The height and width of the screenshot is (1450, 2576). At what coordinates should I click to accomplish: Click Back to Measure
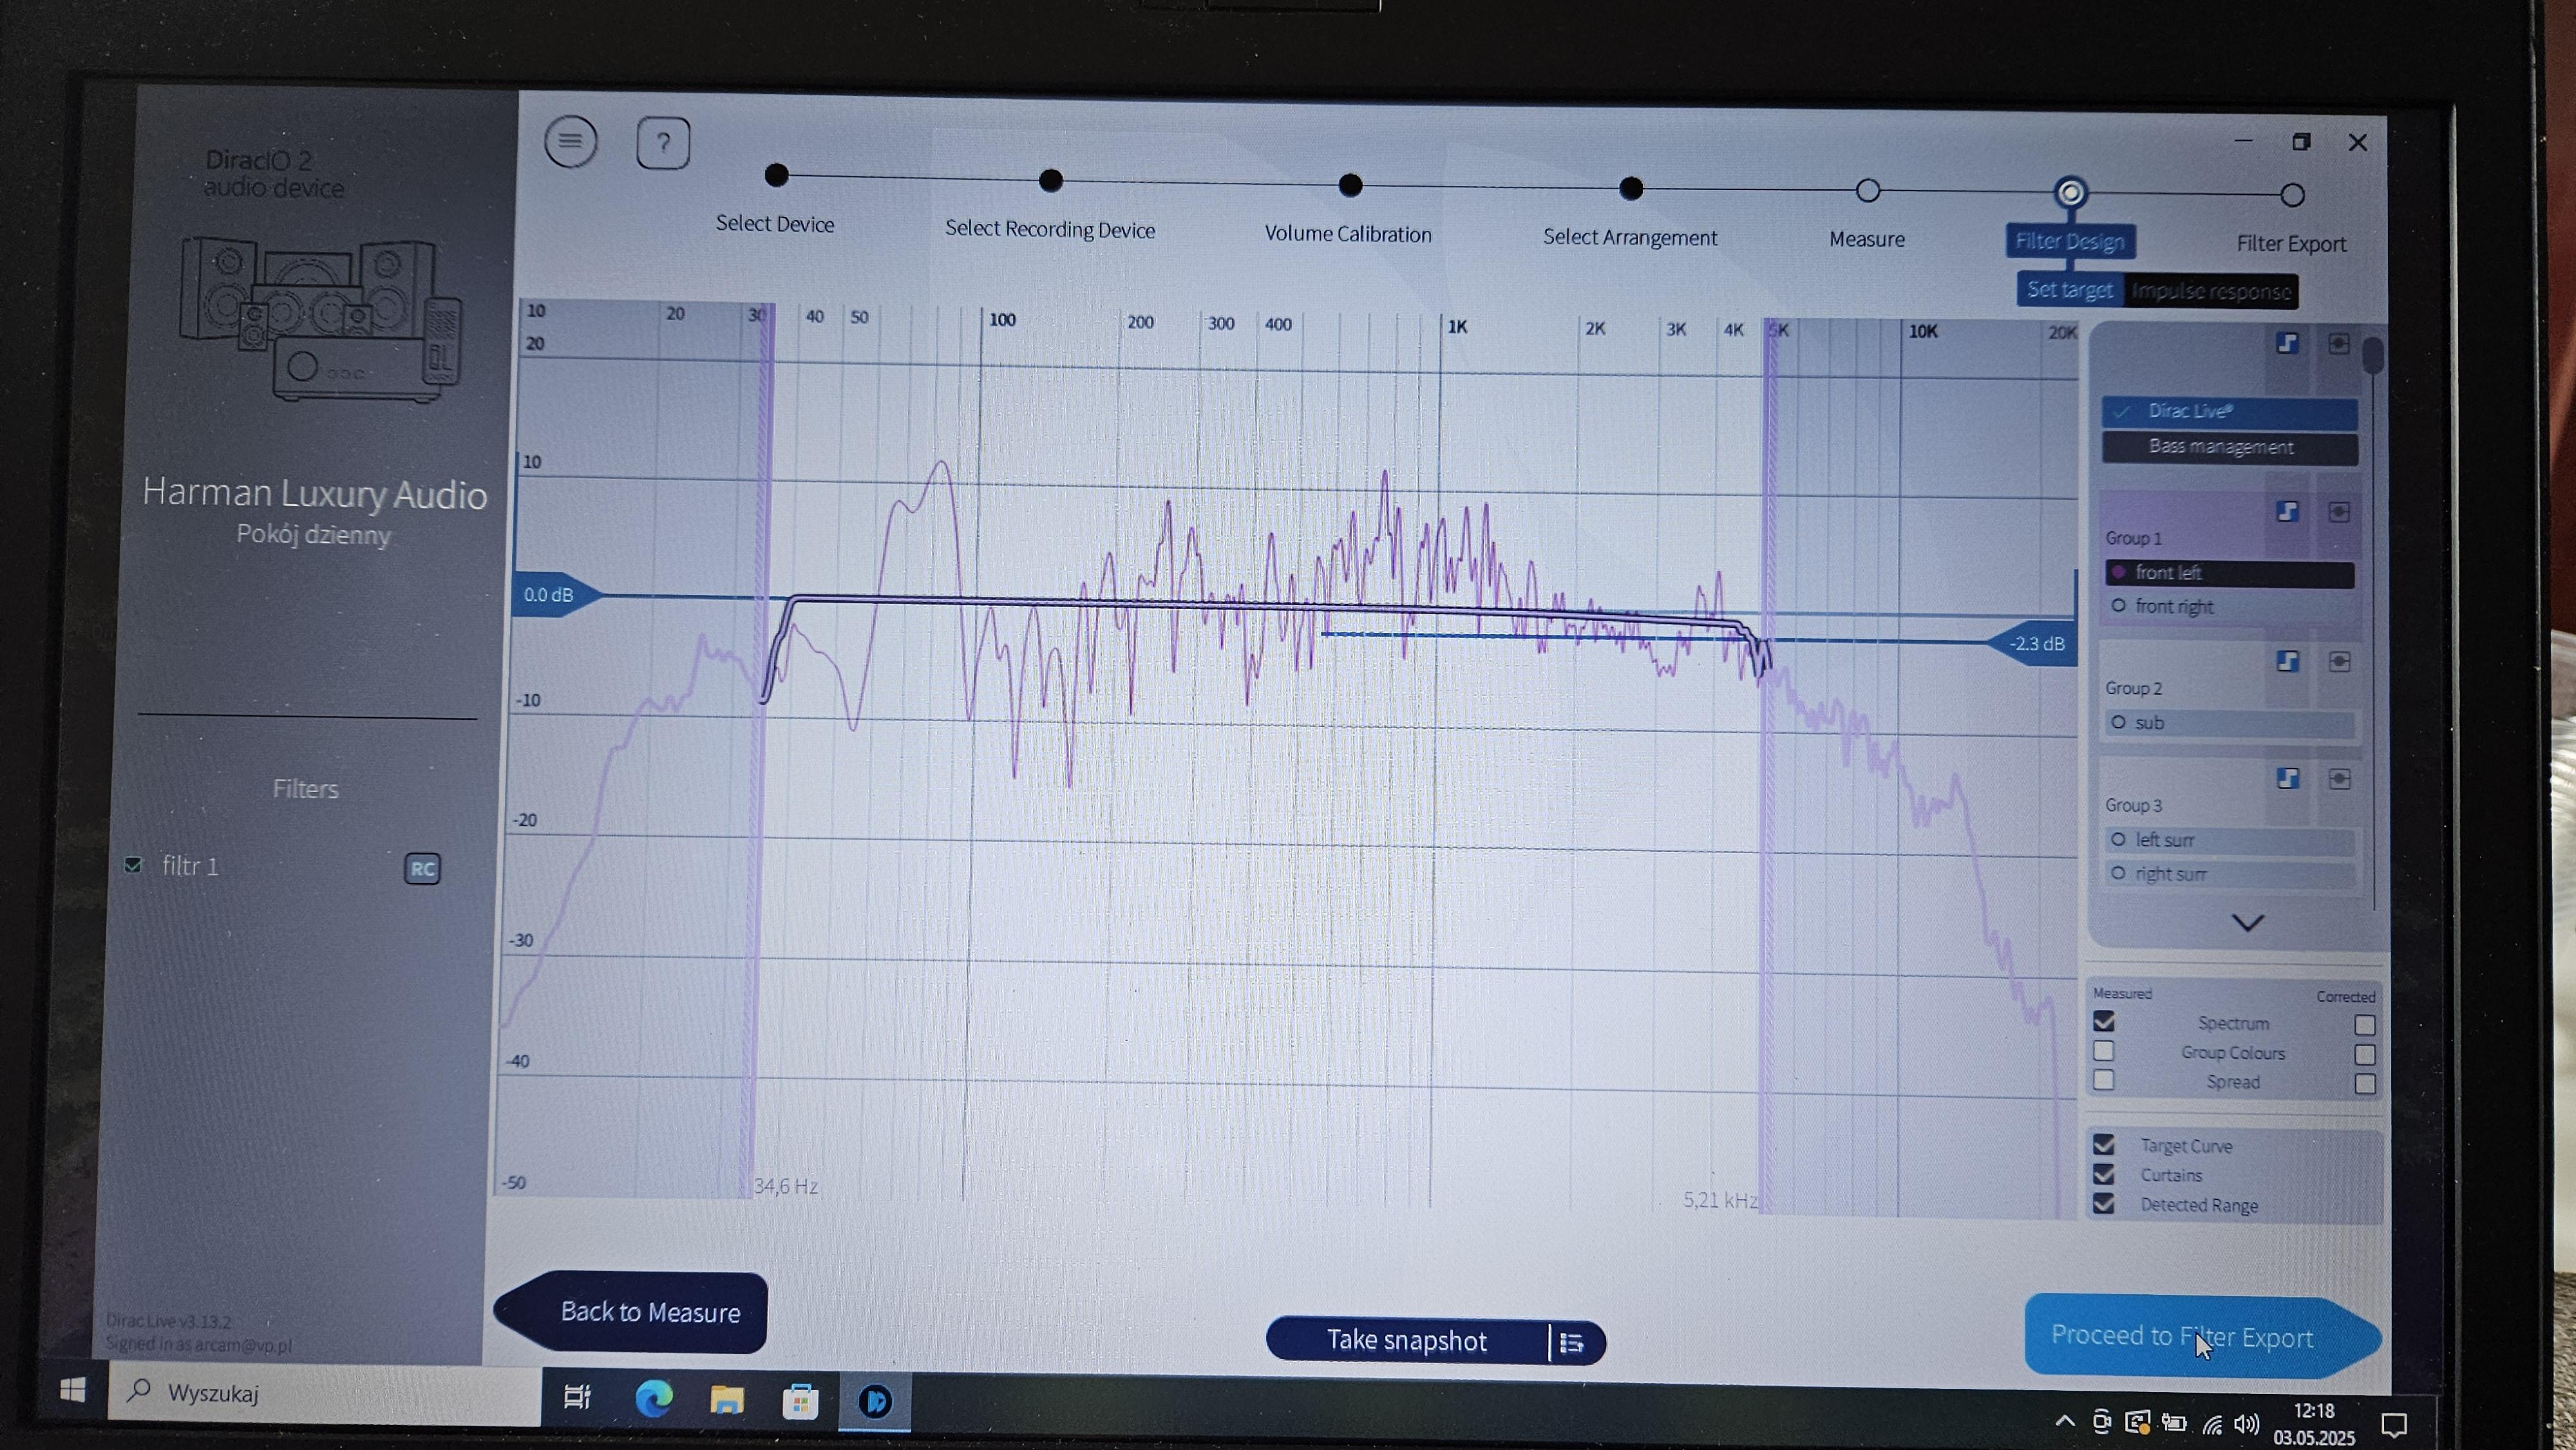click(x=632, y=1312)
